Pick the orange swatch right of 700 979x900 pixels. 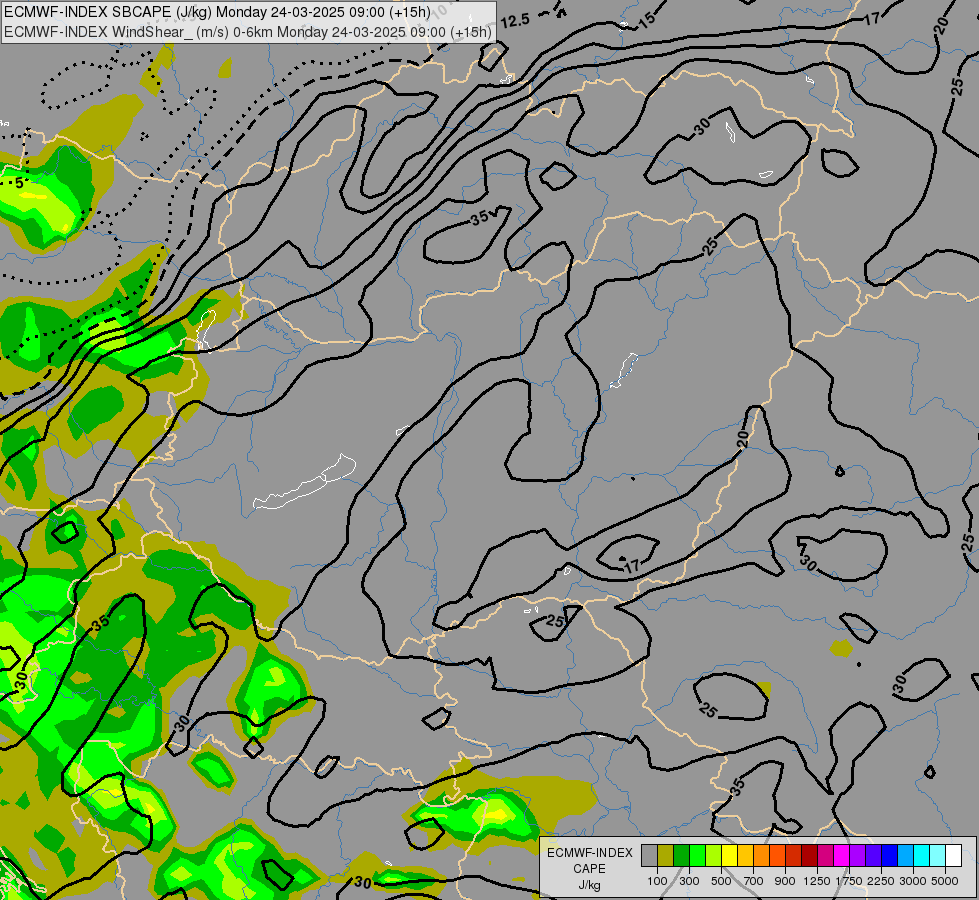[761, 855]
